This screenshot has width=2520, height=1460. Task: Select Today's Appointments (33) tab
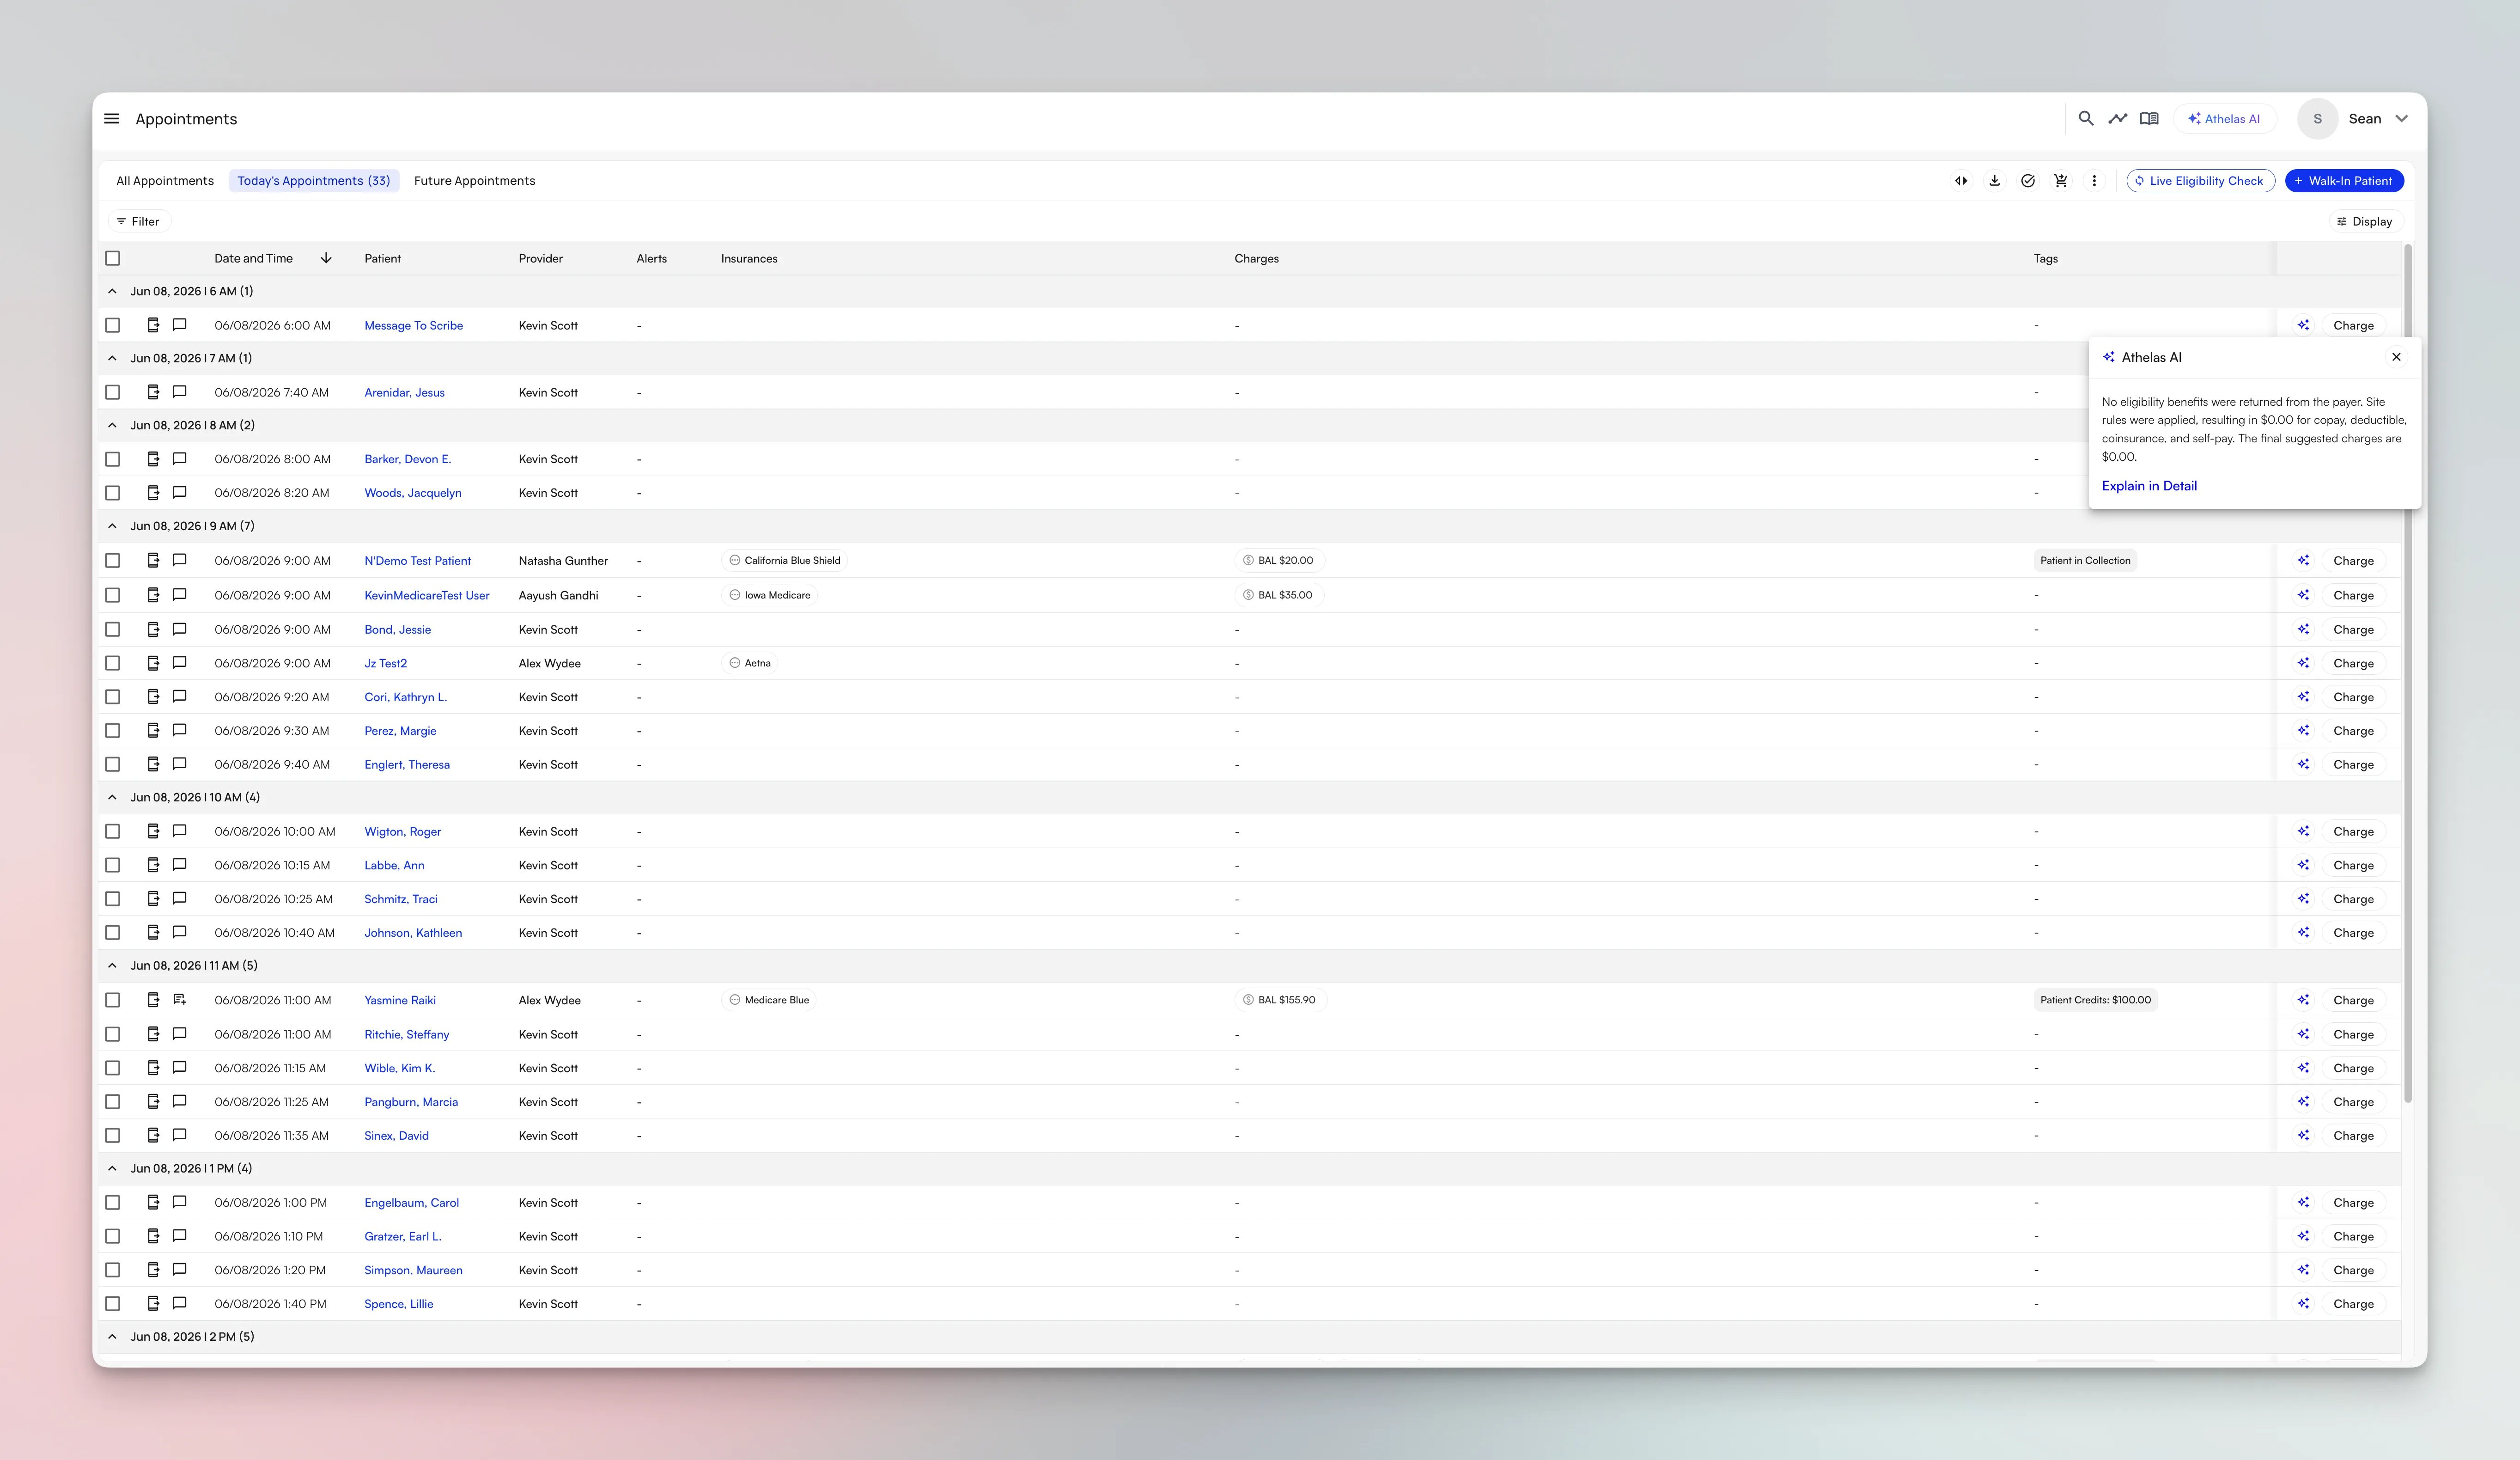pos(314,181)
